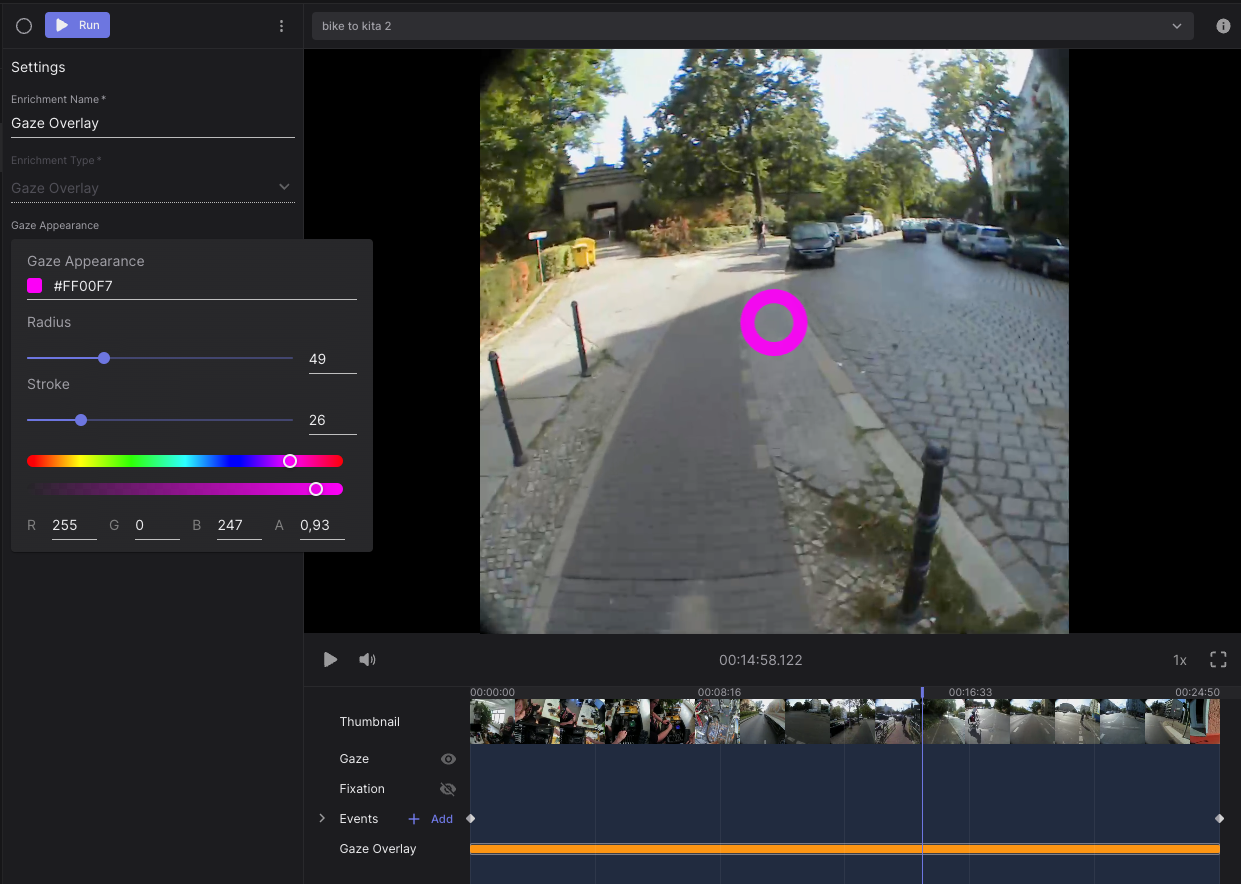
Task: Click the magenta color swatch
Action: pyautogui.click(x=35, y=286)
